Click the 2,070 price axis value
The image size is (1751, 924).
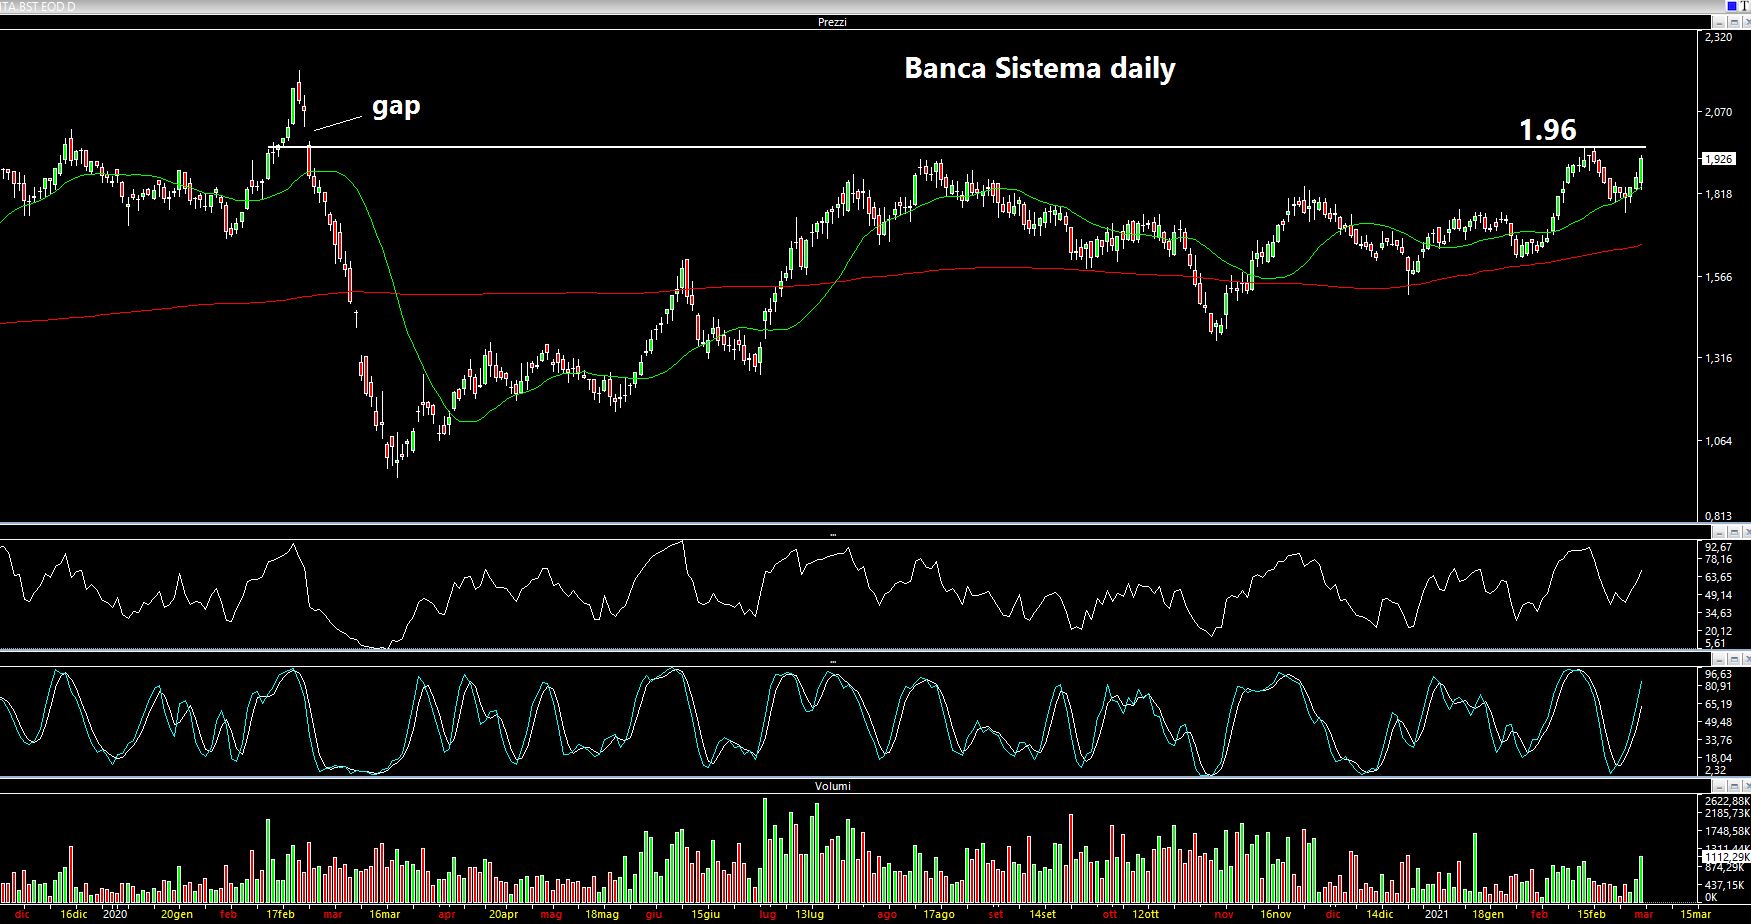point(1718,113)
